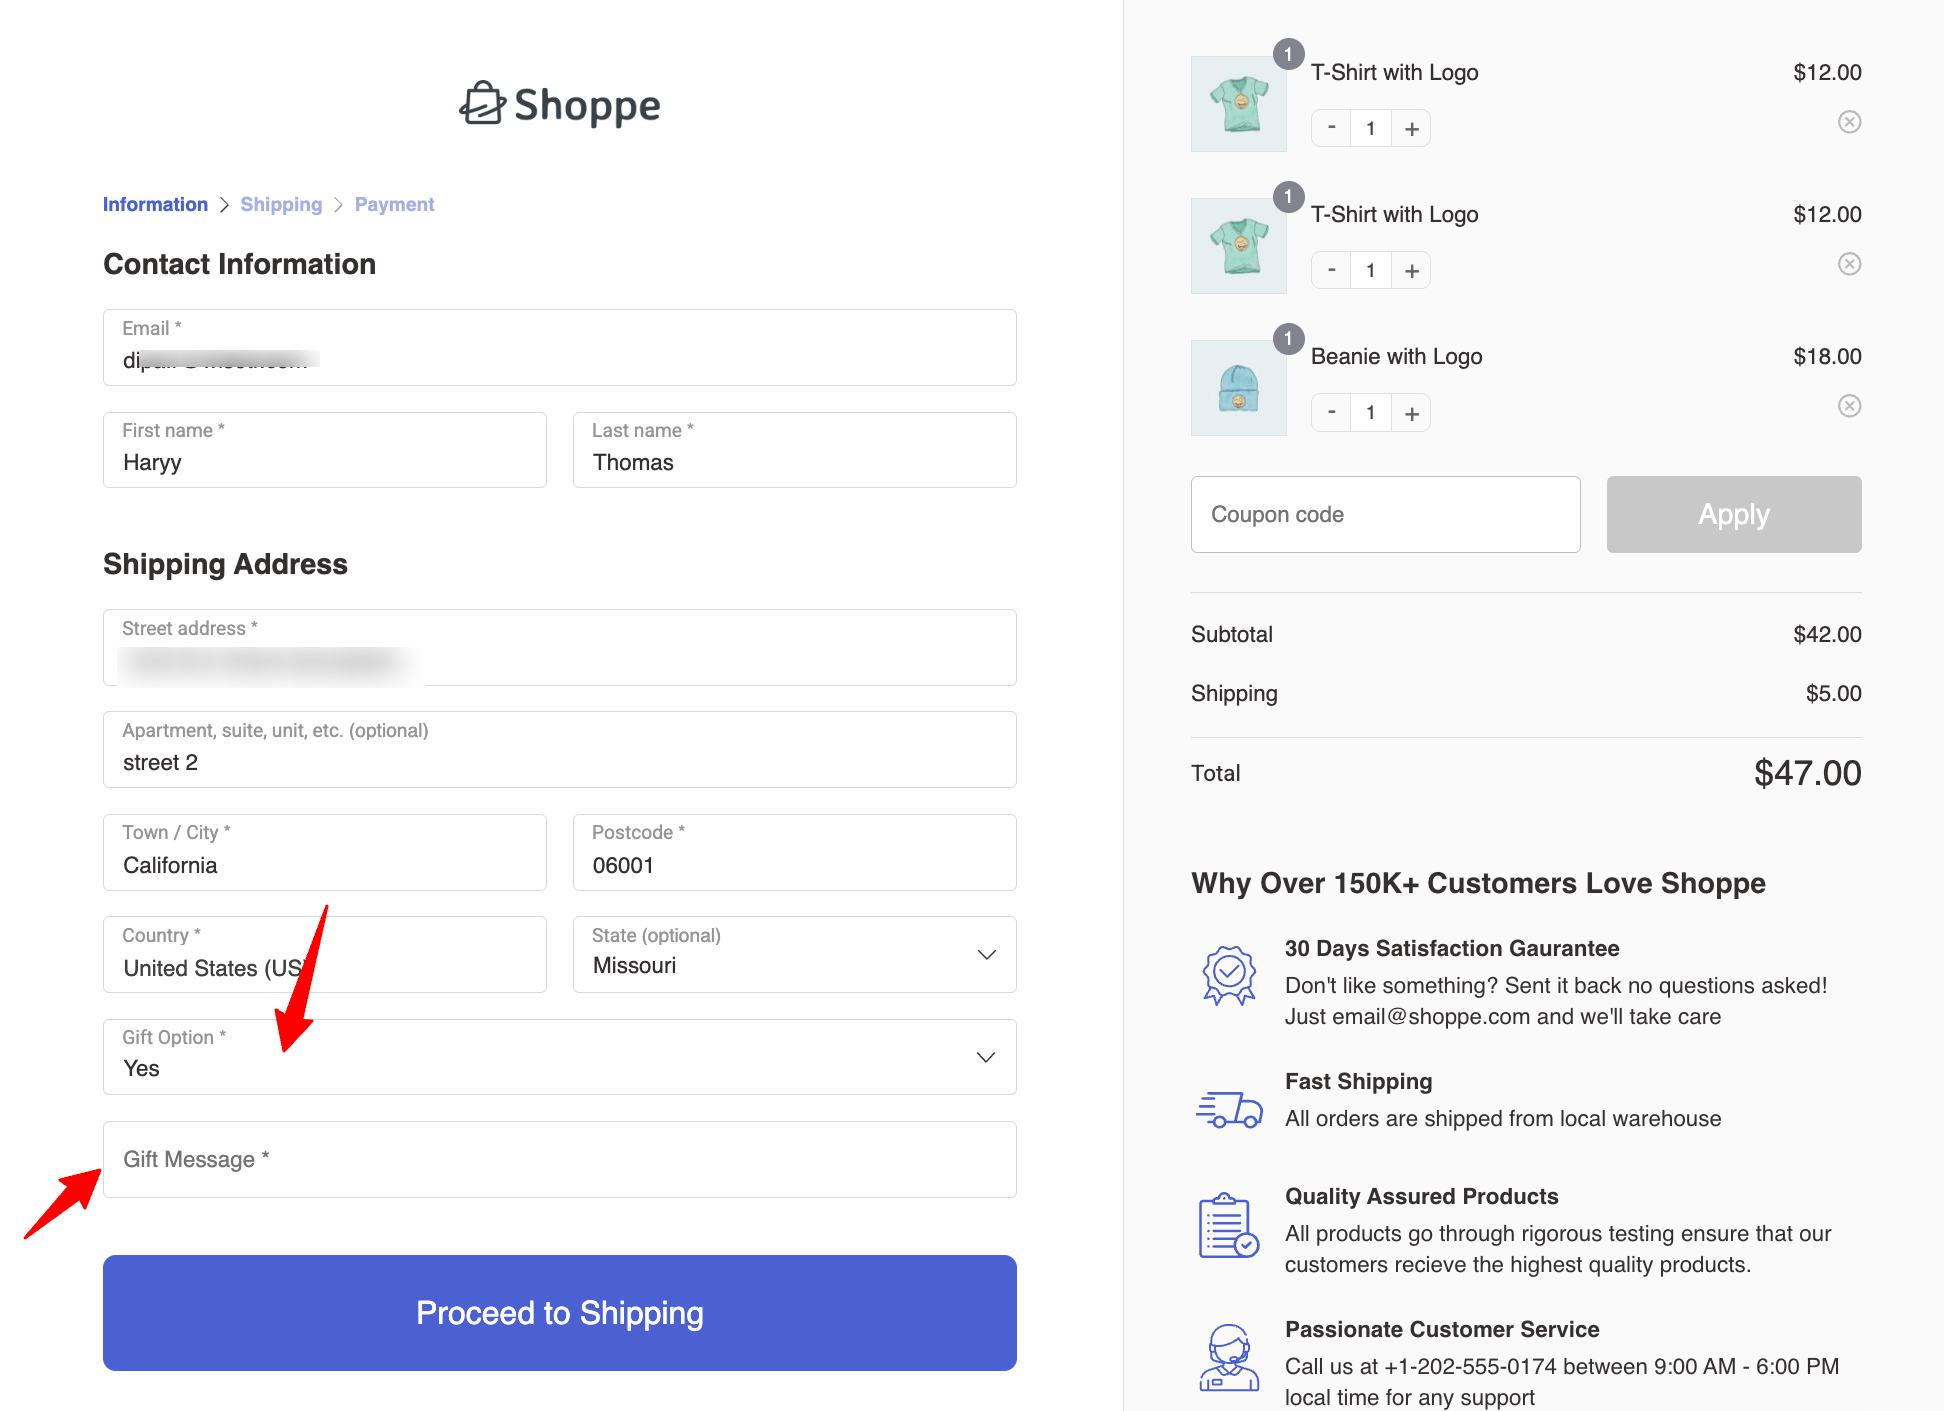The height and width of the screenshot is (1411, 1944).
Task: Remove the Beanie with Logo item
Action: tap(1849, 406)
